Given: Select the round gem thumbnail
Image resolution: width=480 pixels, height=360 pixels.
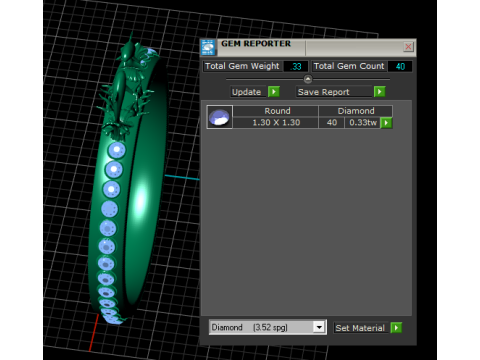Looking at the screenshot, I should (219, 117).
